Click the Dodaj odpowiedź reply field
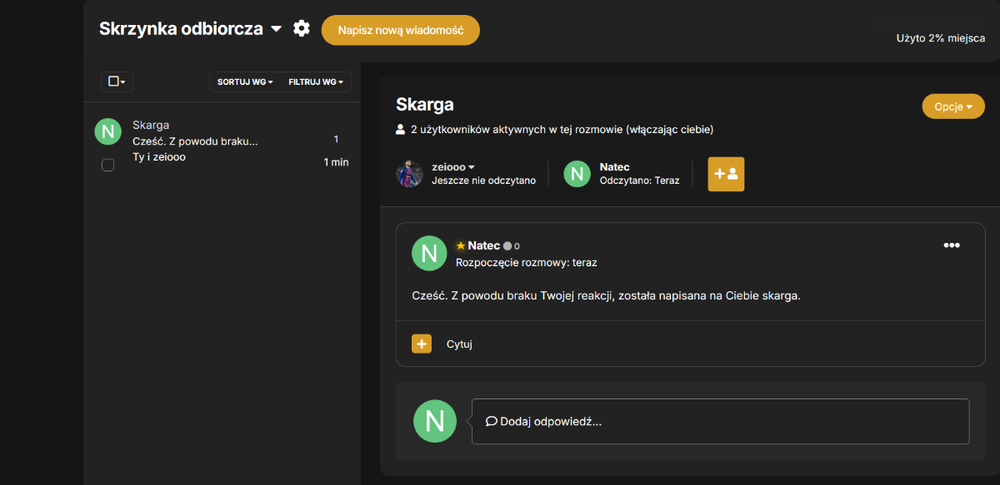 click(x=720, y=421)
